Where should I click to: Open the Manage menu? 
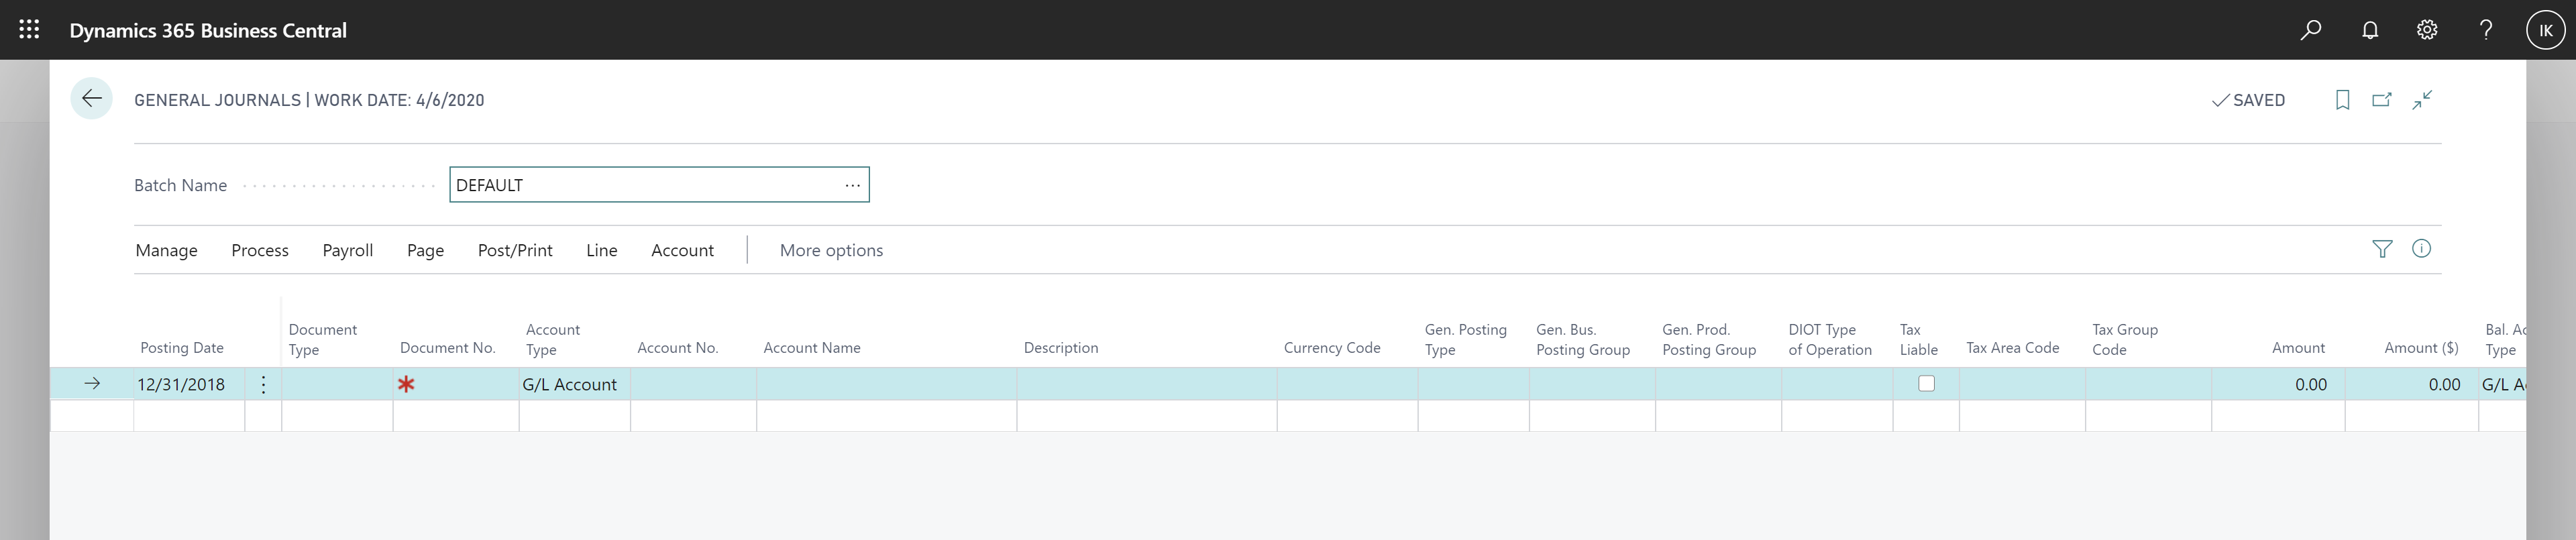click(x=166, y=250)
